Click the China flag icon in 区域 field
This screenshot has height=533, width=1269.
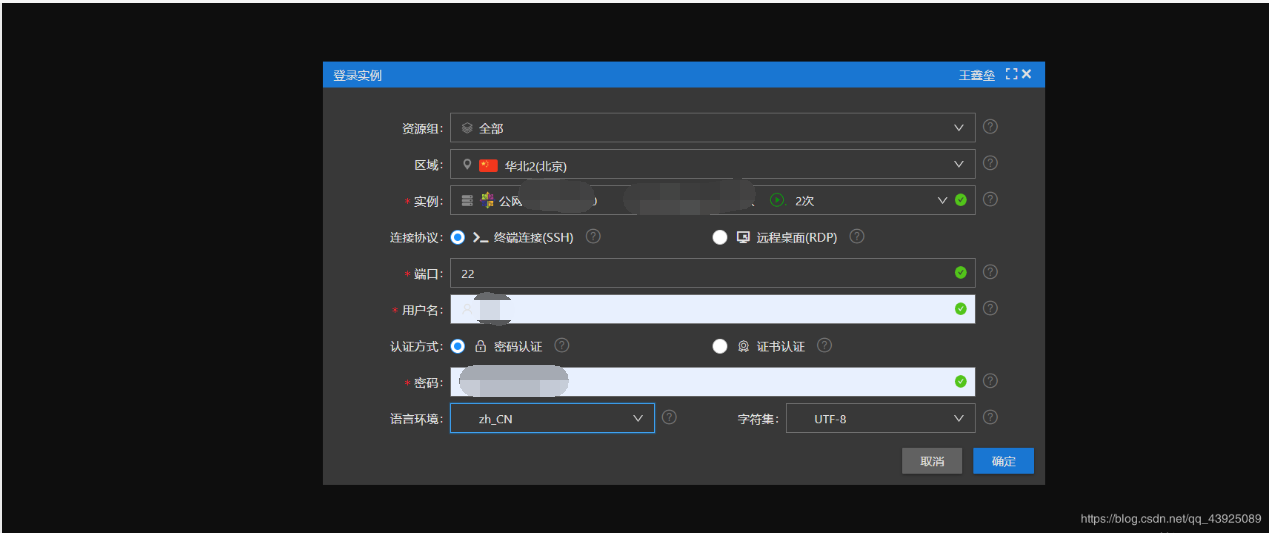coord(488,165)
